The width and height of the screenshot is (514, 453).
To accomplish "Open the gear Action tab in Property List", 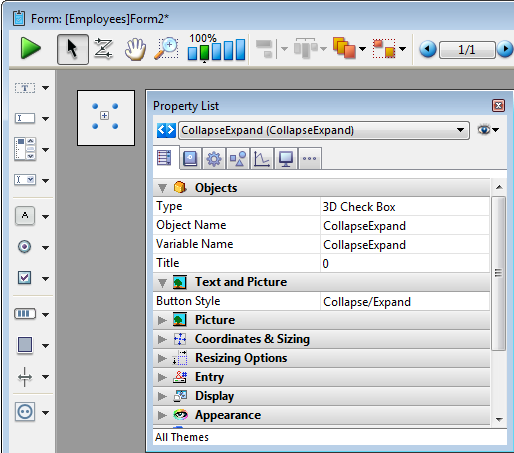I will (214, 159).
